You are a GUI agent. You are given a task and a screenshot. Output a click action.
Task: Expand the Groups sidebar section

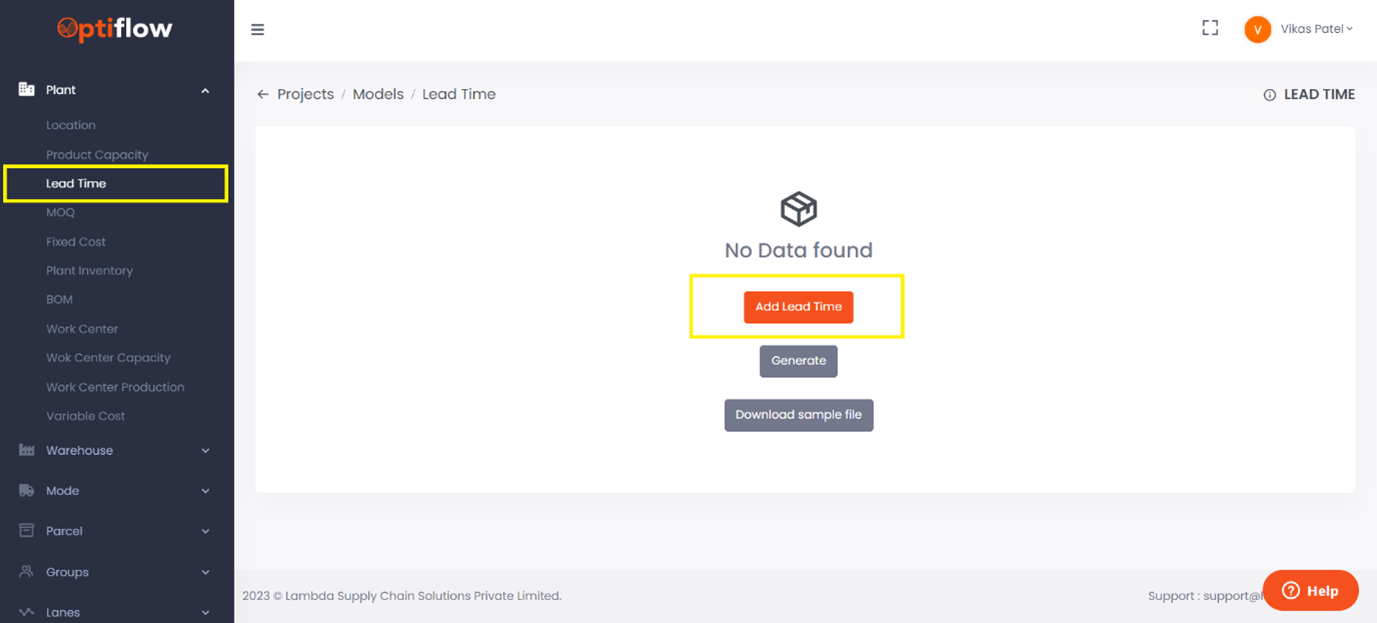pyautogui.click(x=205, y=572)
